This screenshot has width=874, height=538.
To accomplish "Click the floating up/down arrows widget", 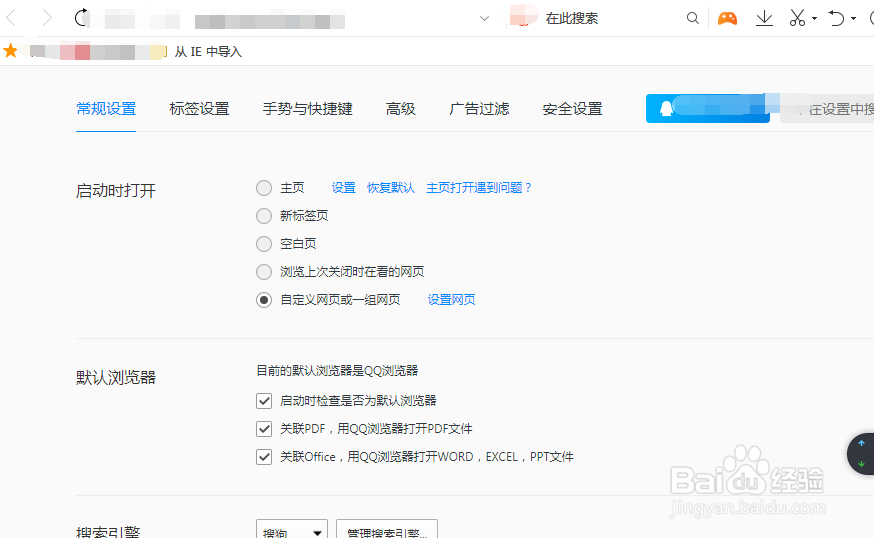I will click(x=862, y=454).
